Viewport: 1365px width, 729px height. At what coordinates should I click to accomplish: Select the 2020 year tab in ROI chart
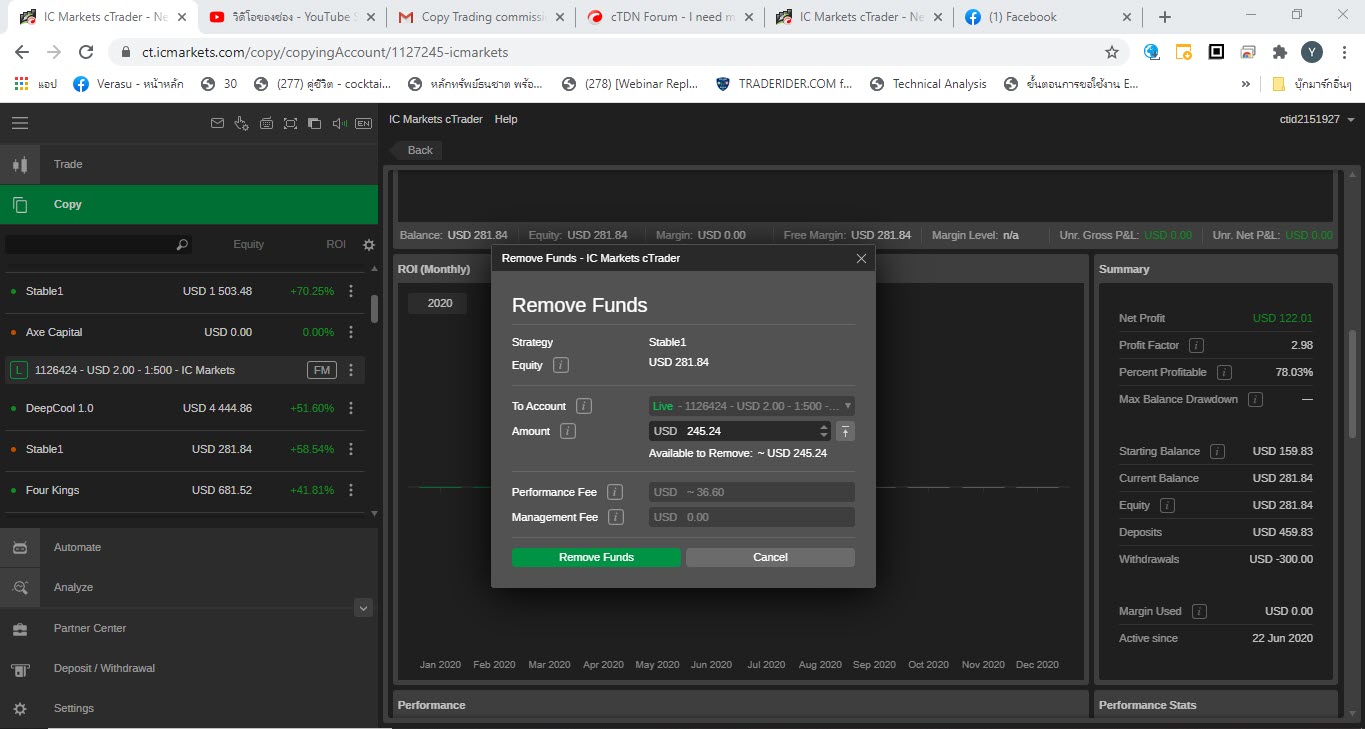(x=438, y=303)
